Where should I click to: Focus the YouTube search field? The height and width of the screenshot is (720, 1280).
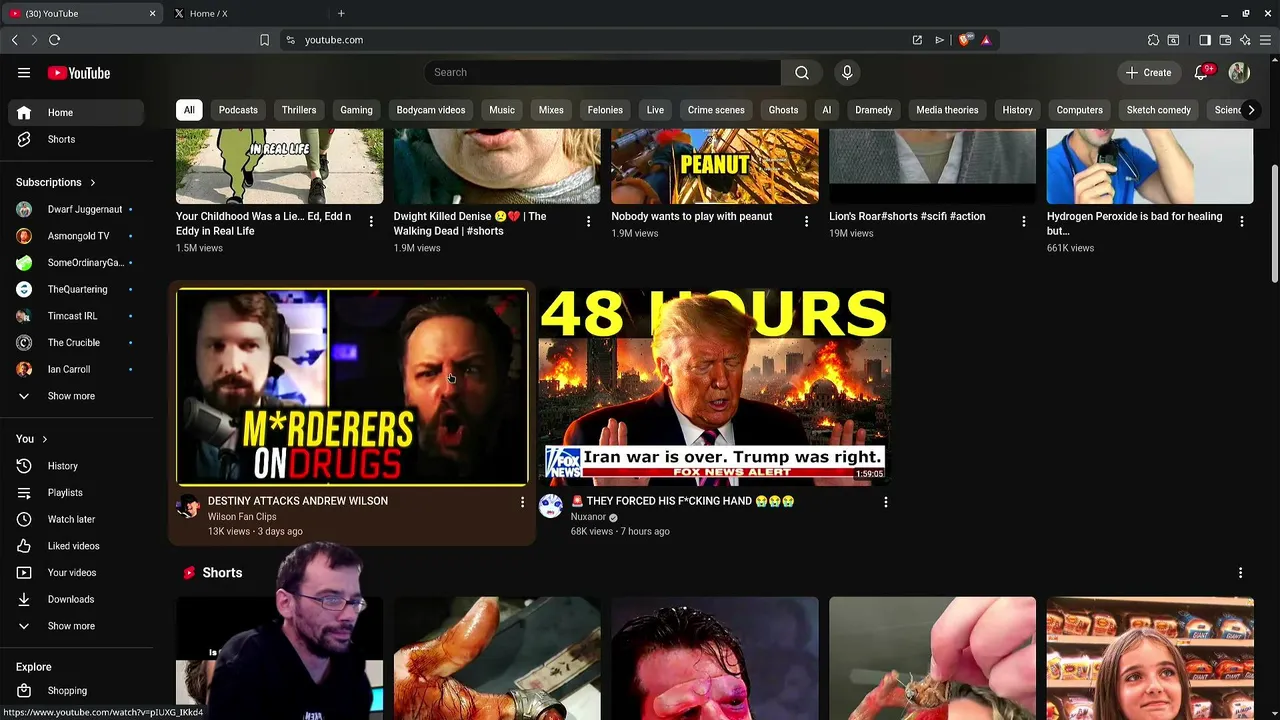coord(602,72)
